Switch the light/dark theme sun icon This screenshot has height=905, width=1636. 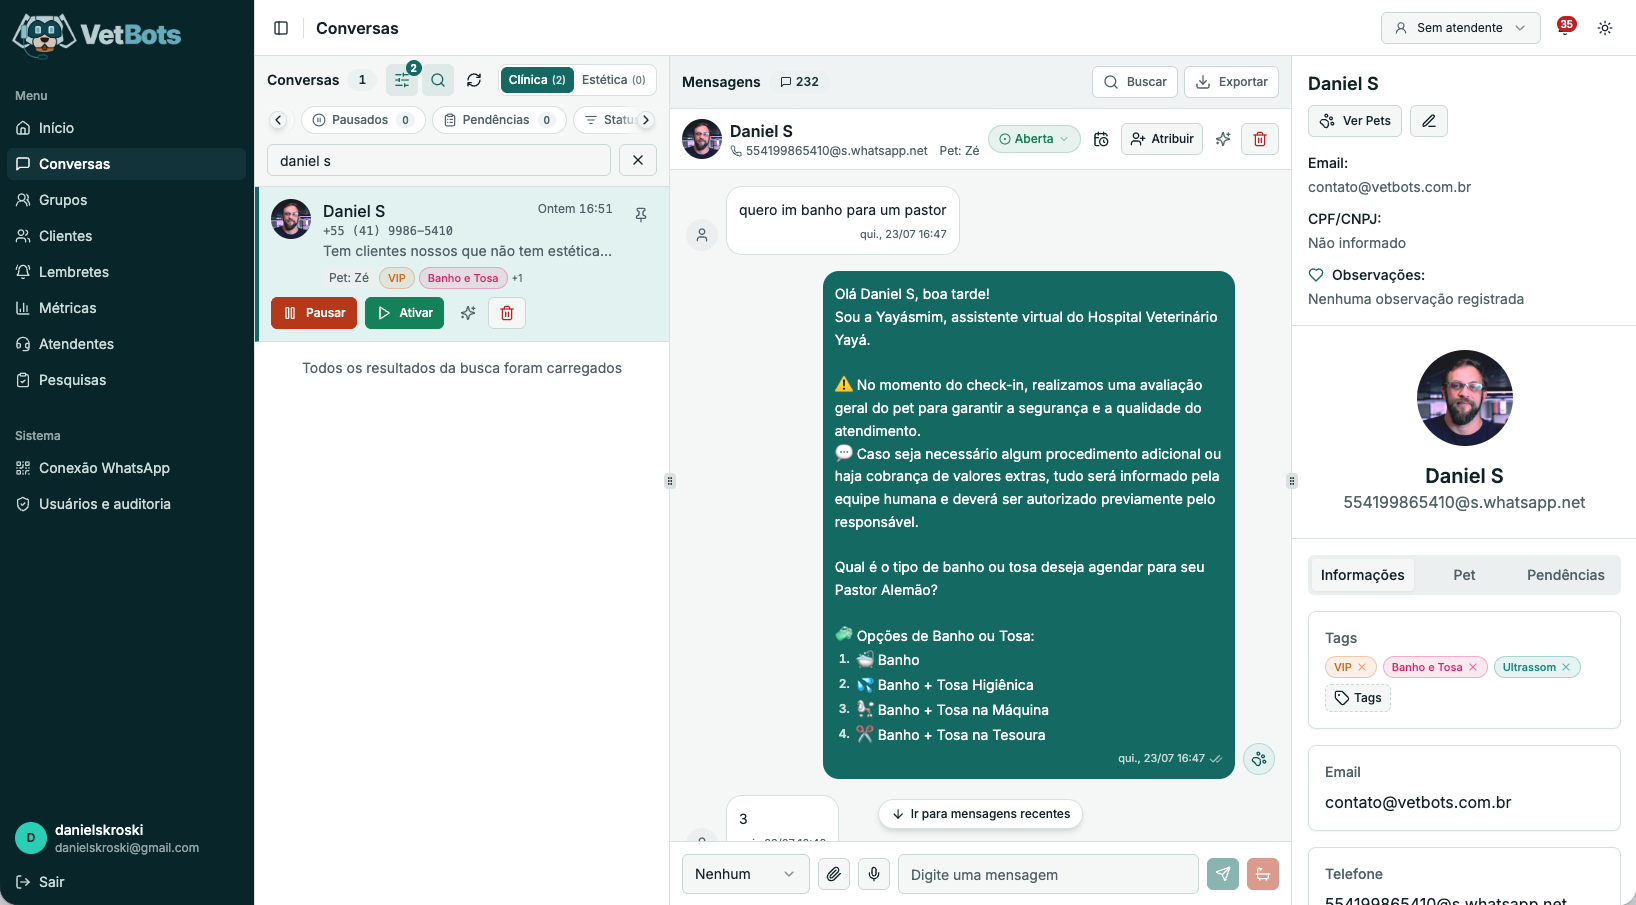click(1605, 28)
